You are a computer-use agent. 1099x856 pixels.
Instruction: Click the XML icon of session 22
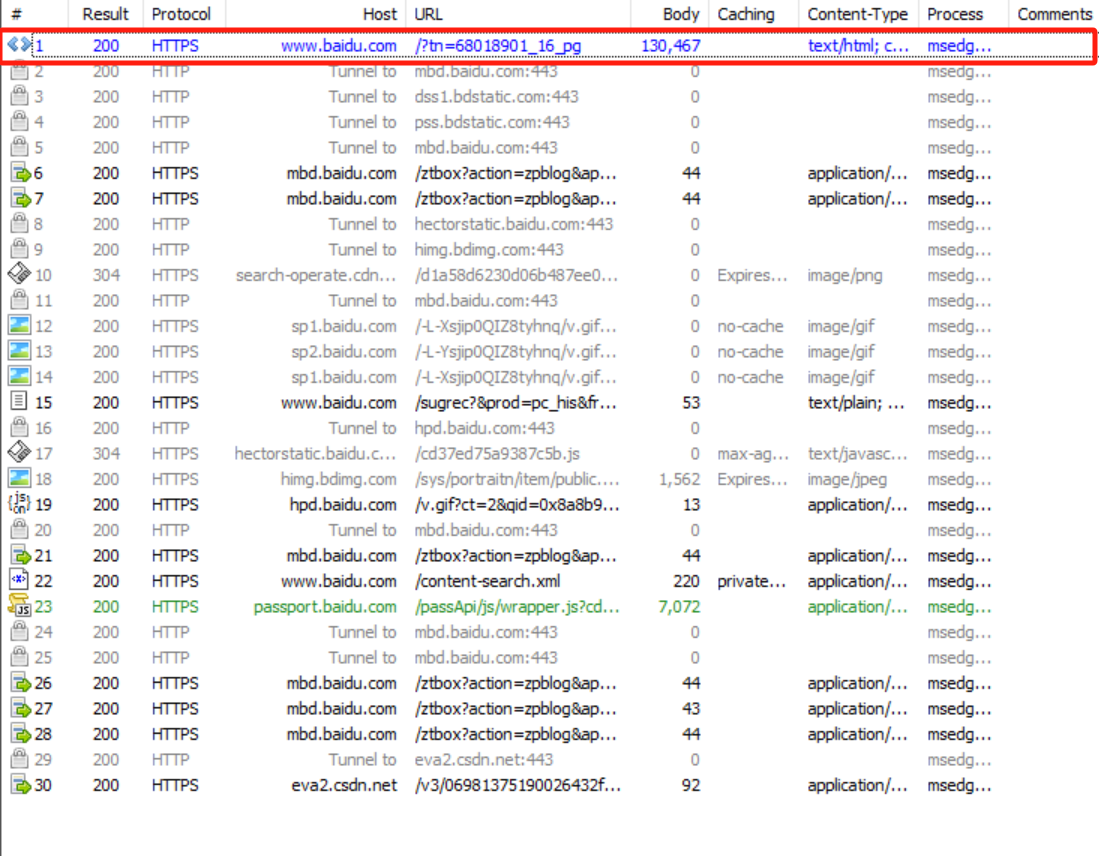tap(19, 580)
